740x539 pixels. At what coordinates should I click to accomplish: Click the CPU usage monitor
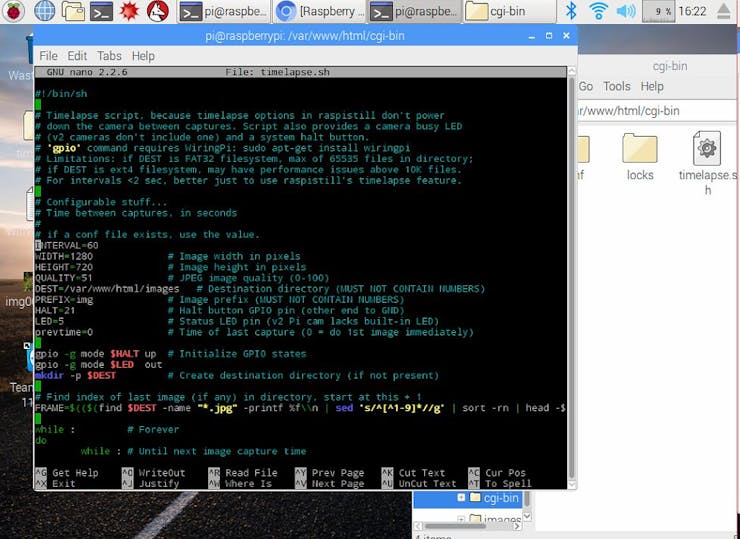tap(658, 11)
